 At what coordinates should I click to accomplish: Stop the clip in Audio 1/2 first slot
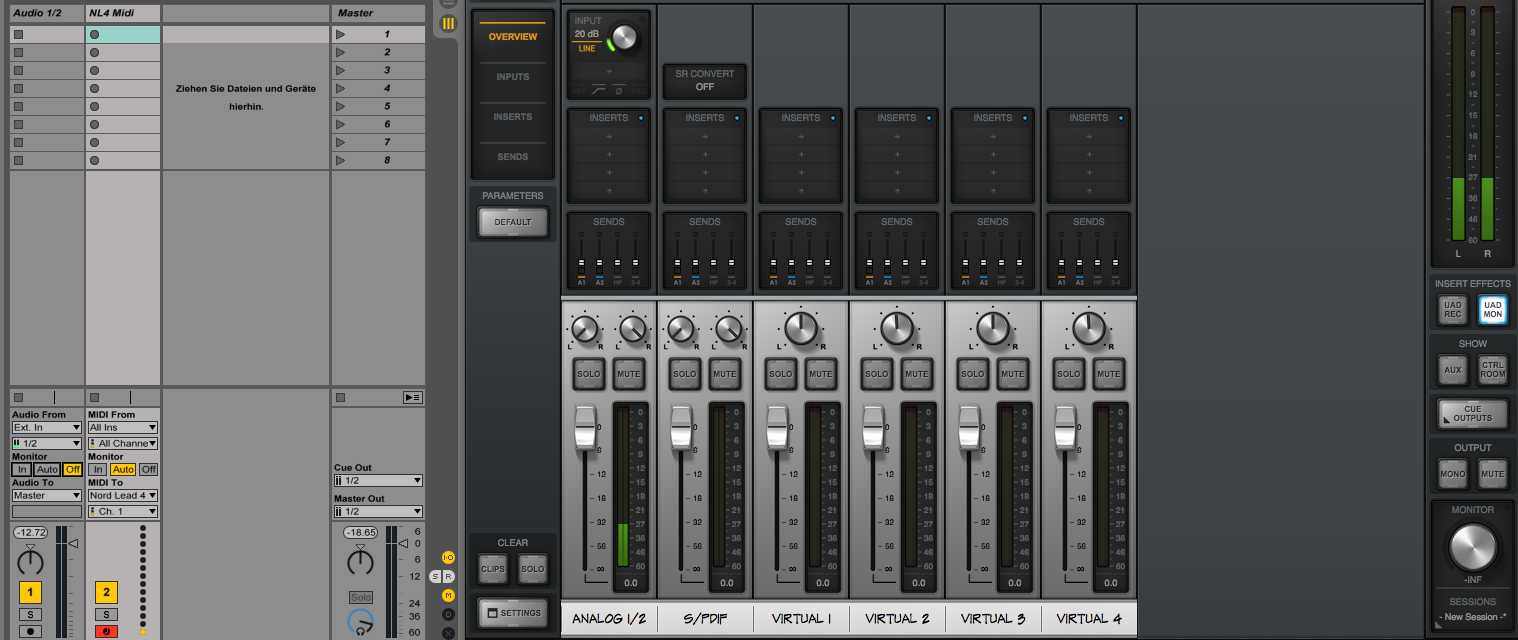[x=18, y=34]
